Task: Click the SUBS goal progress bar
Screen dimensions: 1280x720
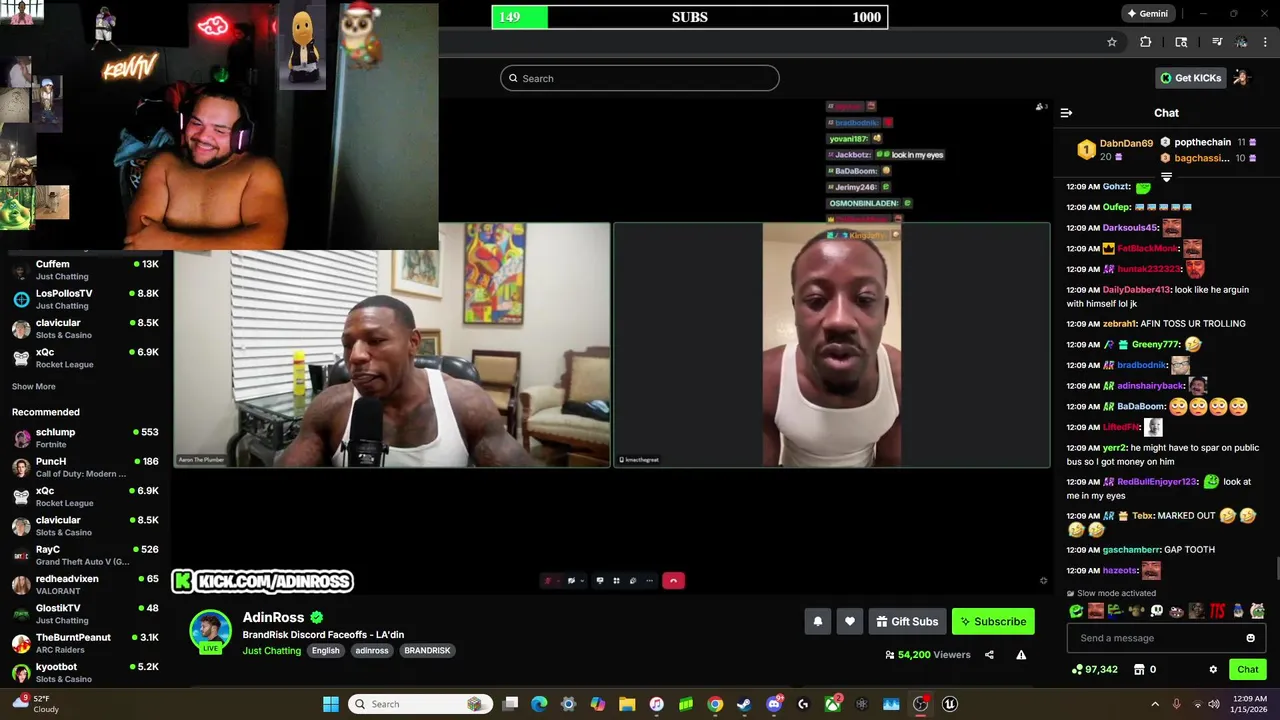Action: click(689, 17)
